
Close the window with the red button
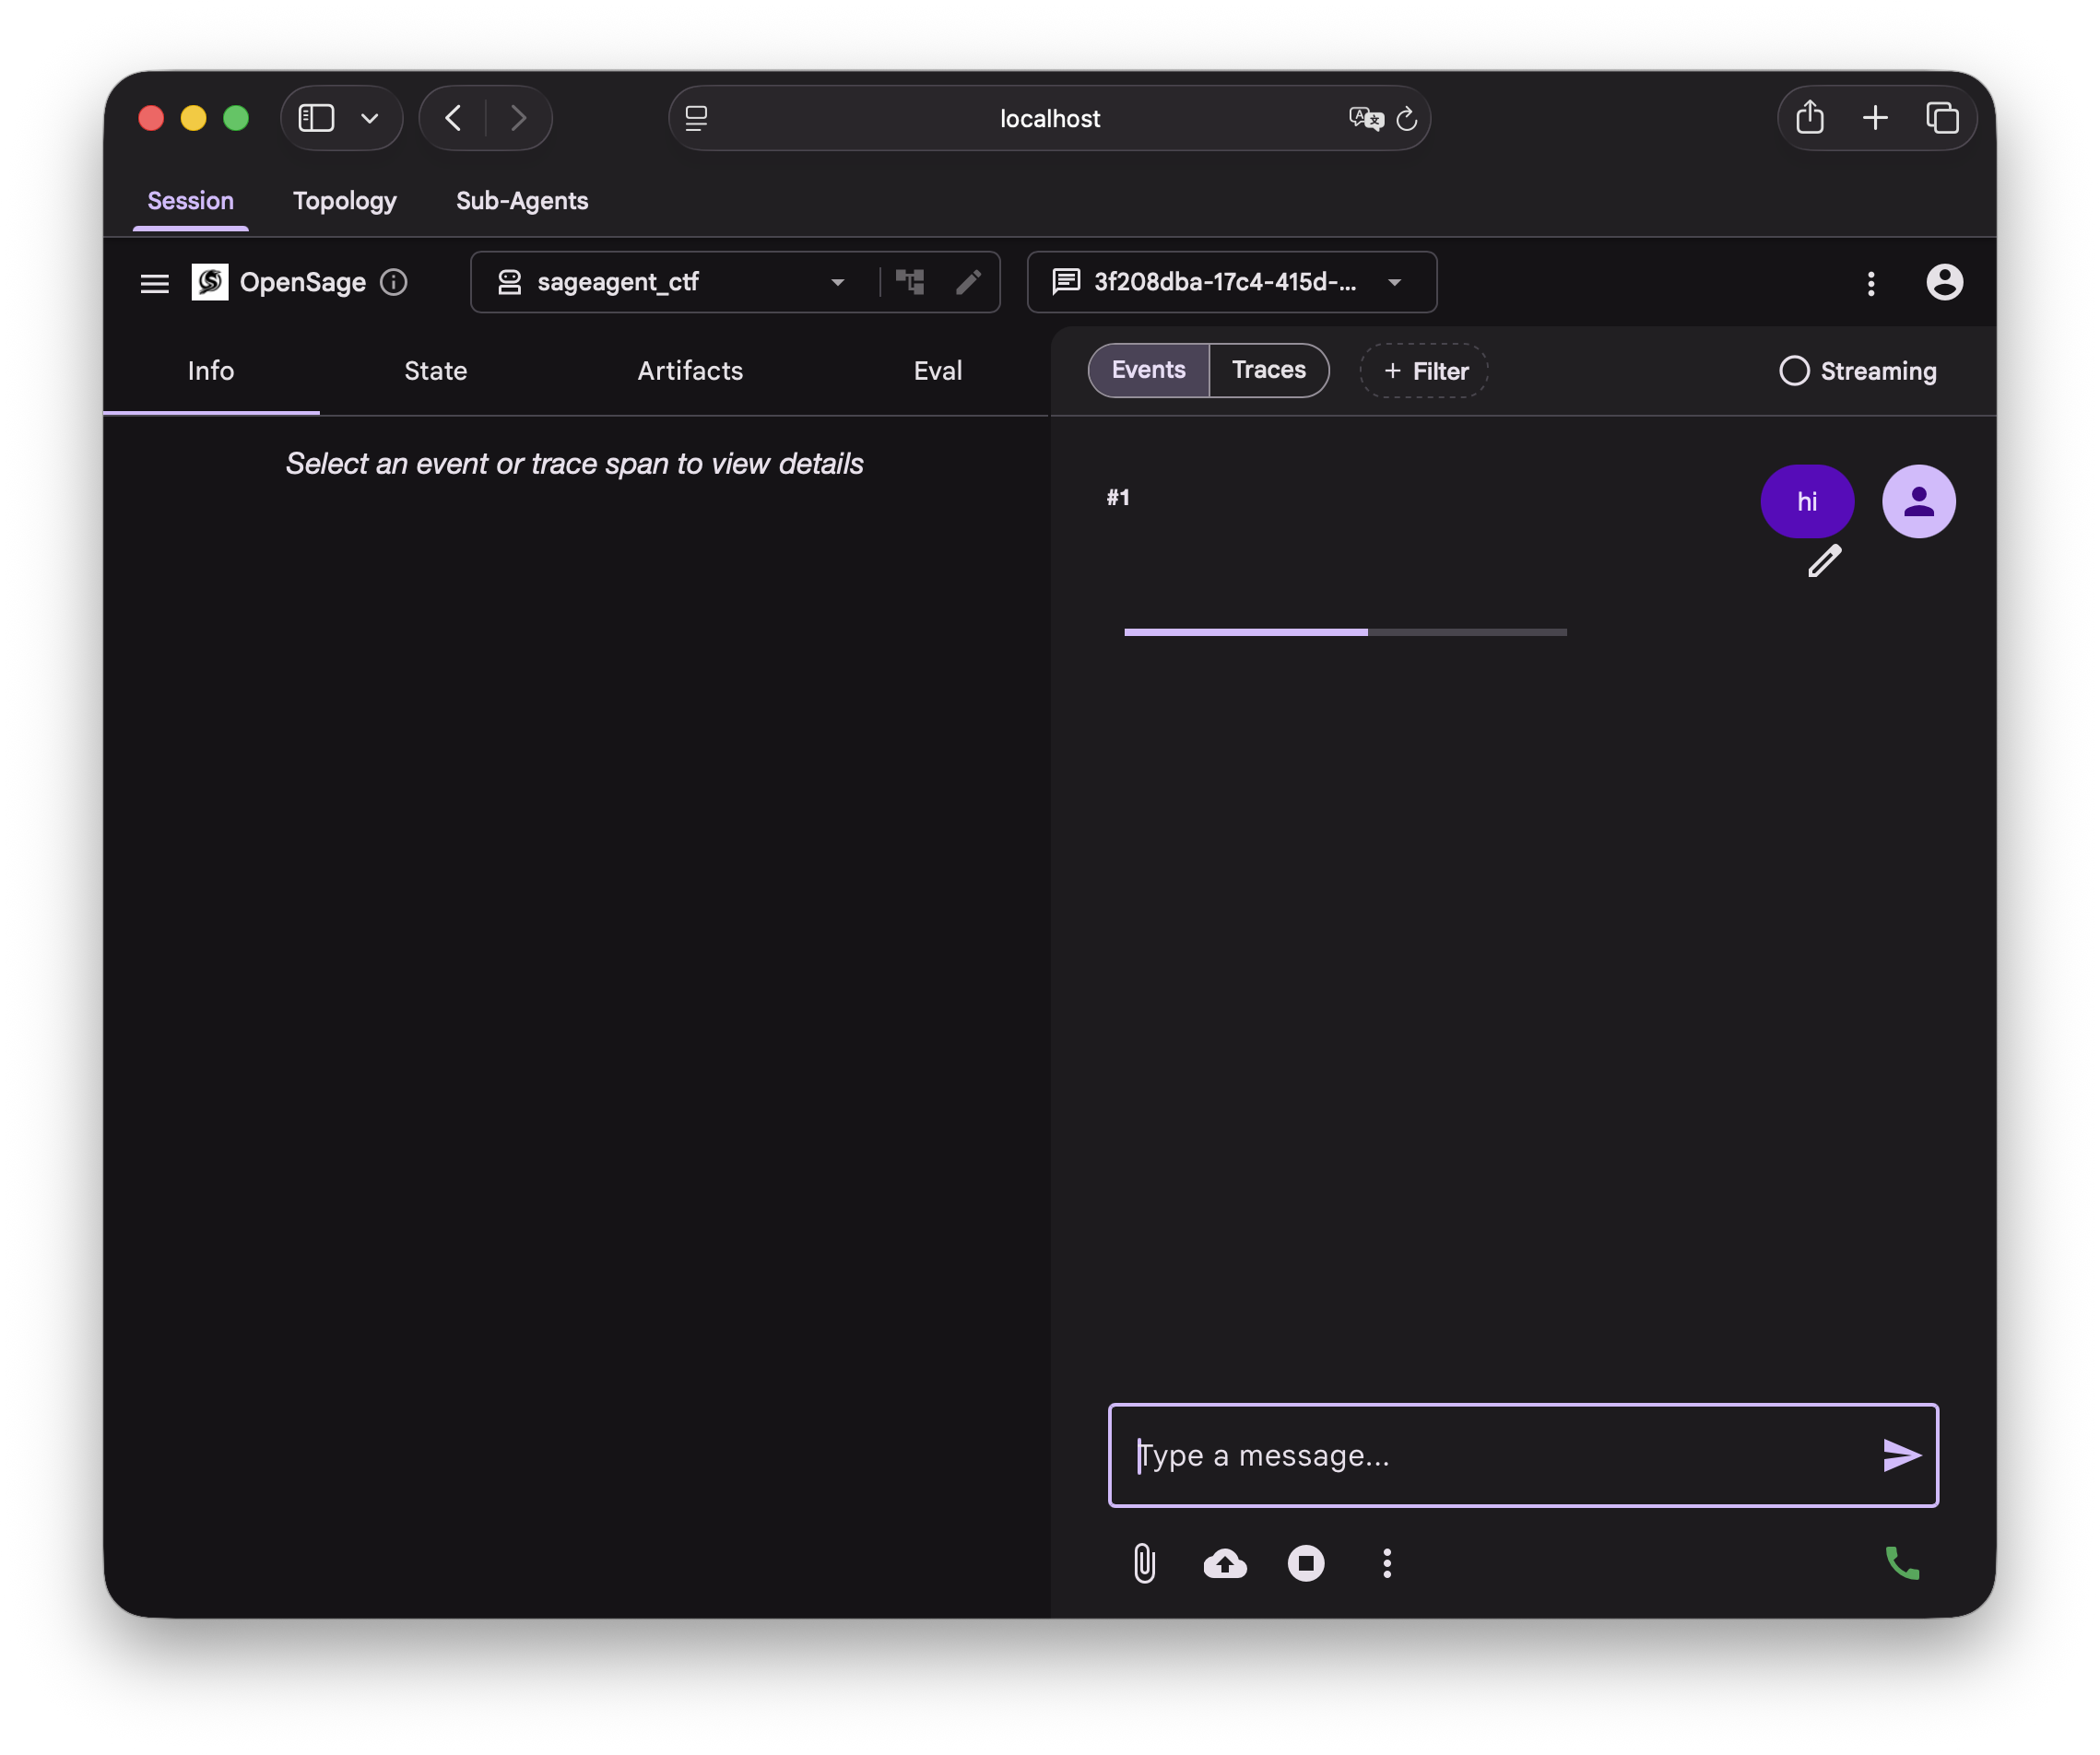(151, 119)
